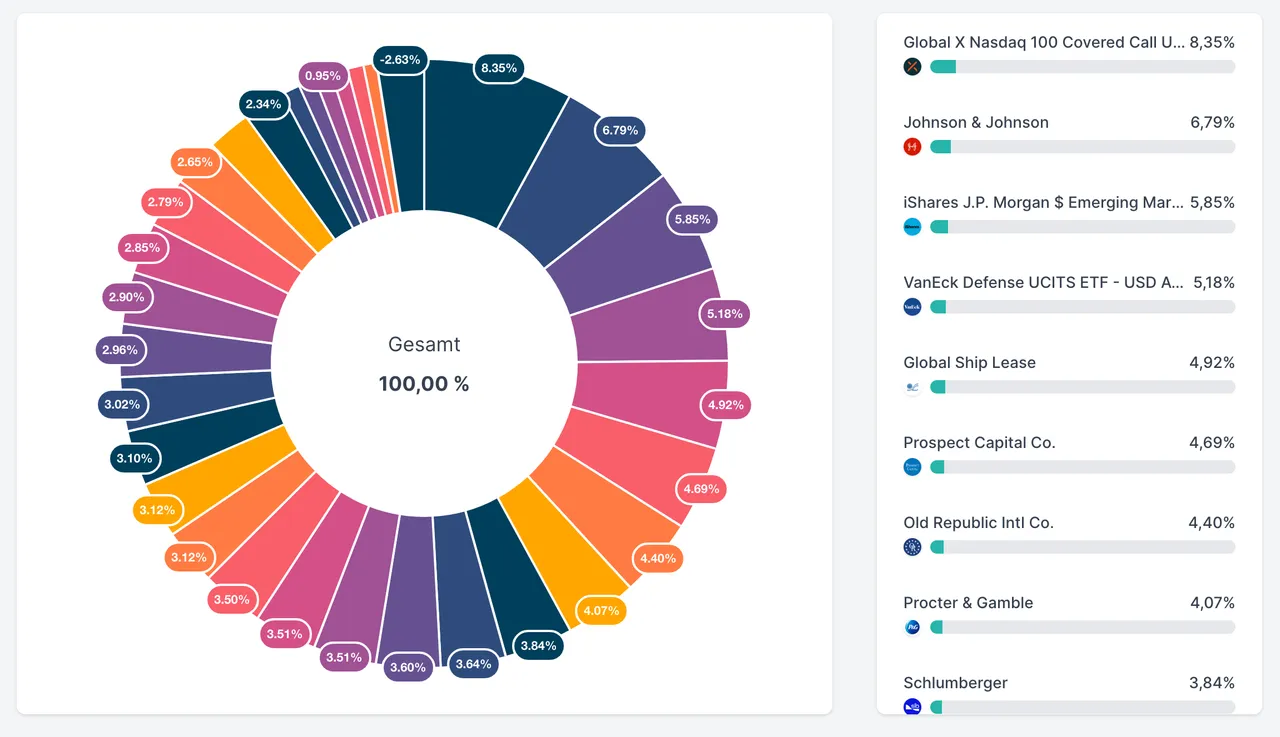The width and height of the screenshot is (1280, 737).
Task: Select the 8.35% chart label badge
Action: (x=499, y=68)
